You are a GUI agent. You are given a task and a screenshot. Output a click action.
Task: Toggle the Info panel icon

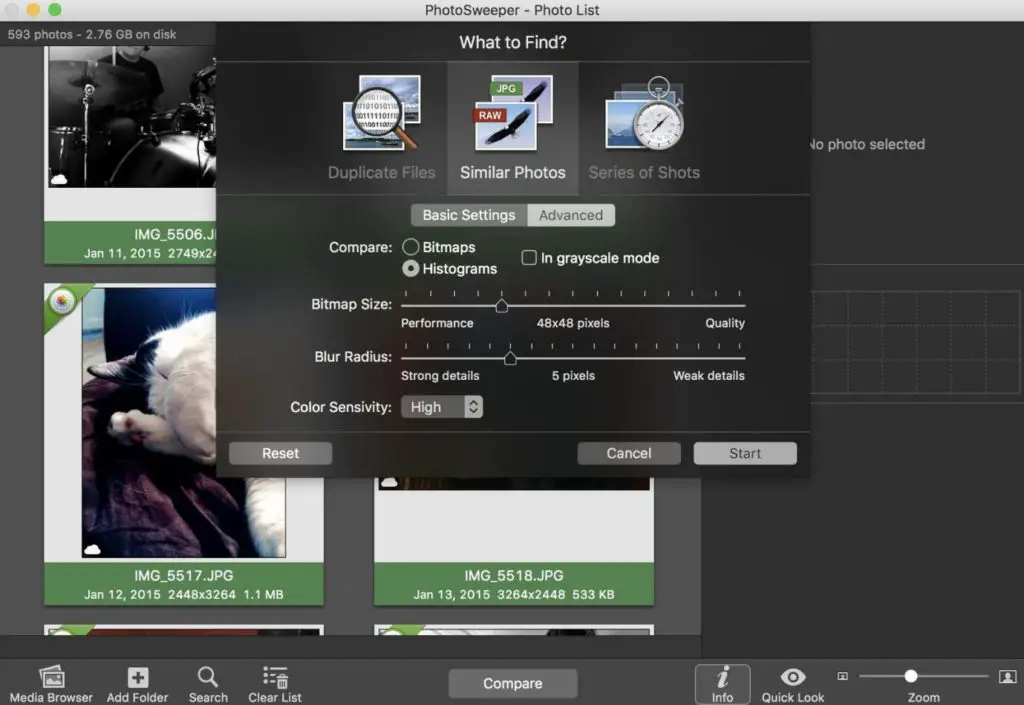(x=722, y=677)
